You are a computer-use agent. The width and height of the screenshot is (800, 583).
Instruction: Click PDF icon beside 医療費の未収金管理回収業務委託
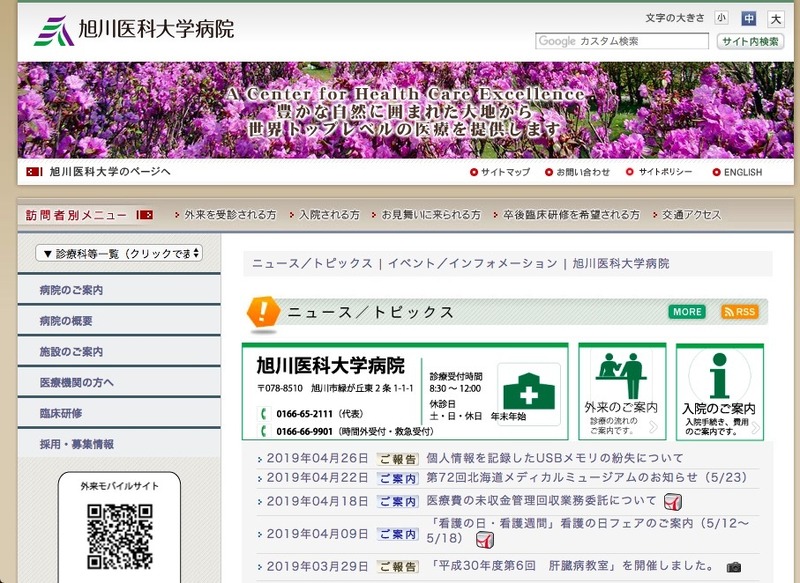[x=673, y=501]
